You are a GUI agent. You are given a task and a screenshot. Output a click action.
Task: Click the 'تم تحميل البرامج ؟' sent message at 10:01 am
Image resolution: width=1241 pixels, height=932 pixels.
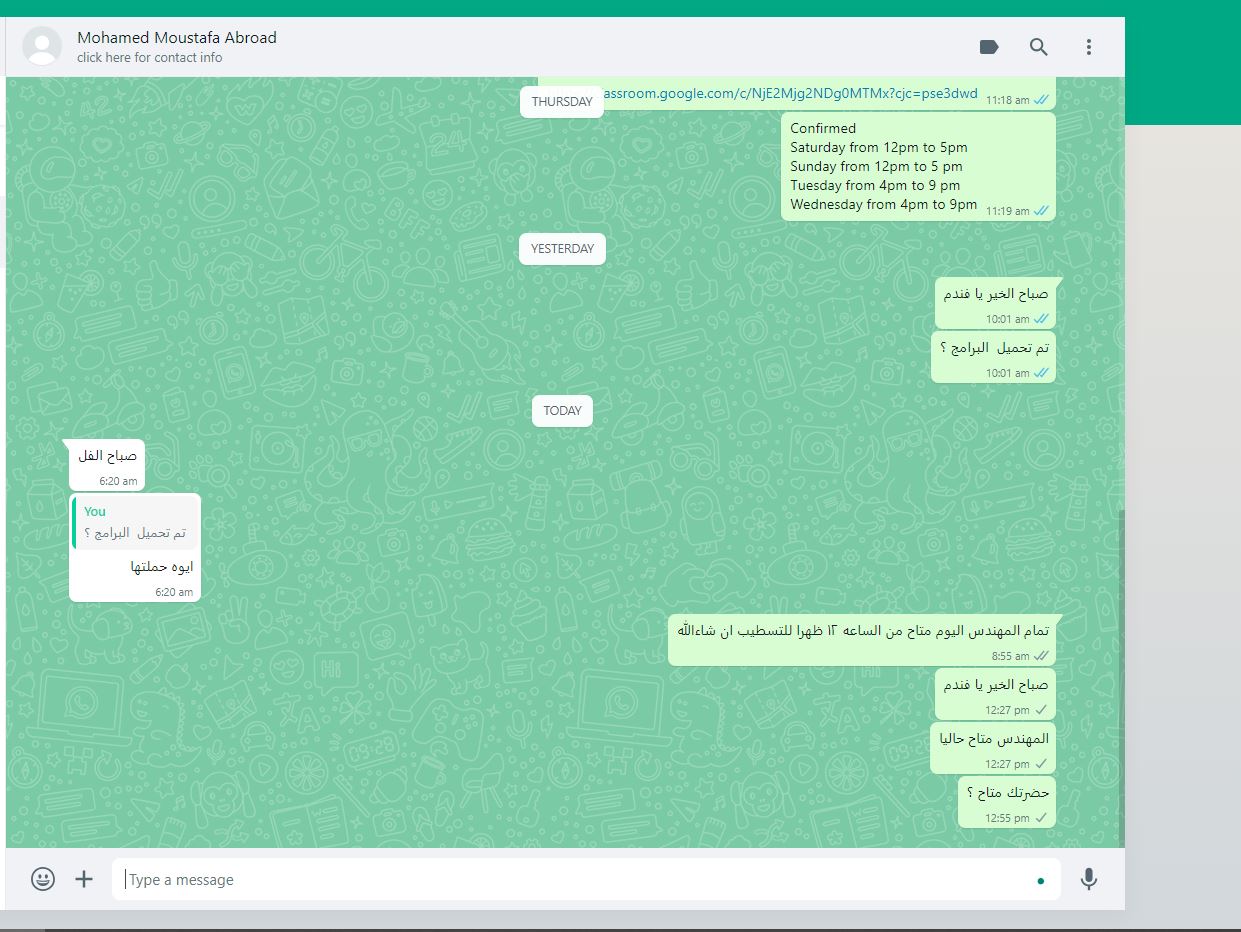tap(993, 356)
